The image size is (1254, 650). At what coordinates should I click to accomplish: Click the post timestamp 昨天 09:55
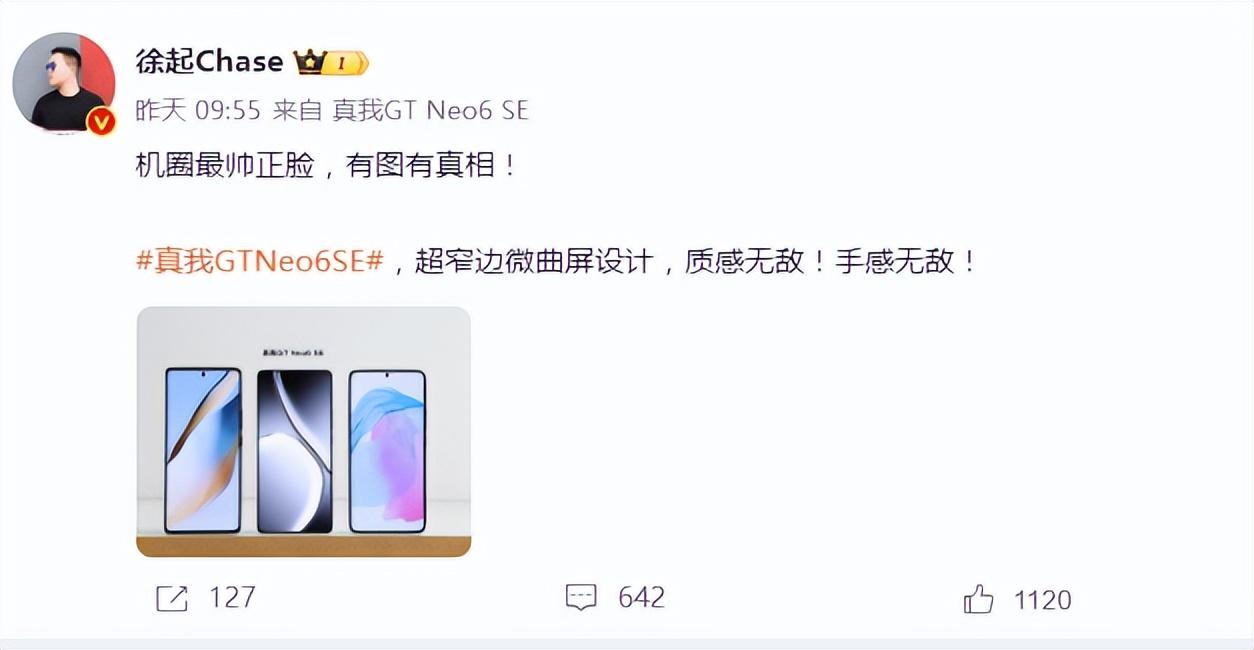tap(198, 111)
